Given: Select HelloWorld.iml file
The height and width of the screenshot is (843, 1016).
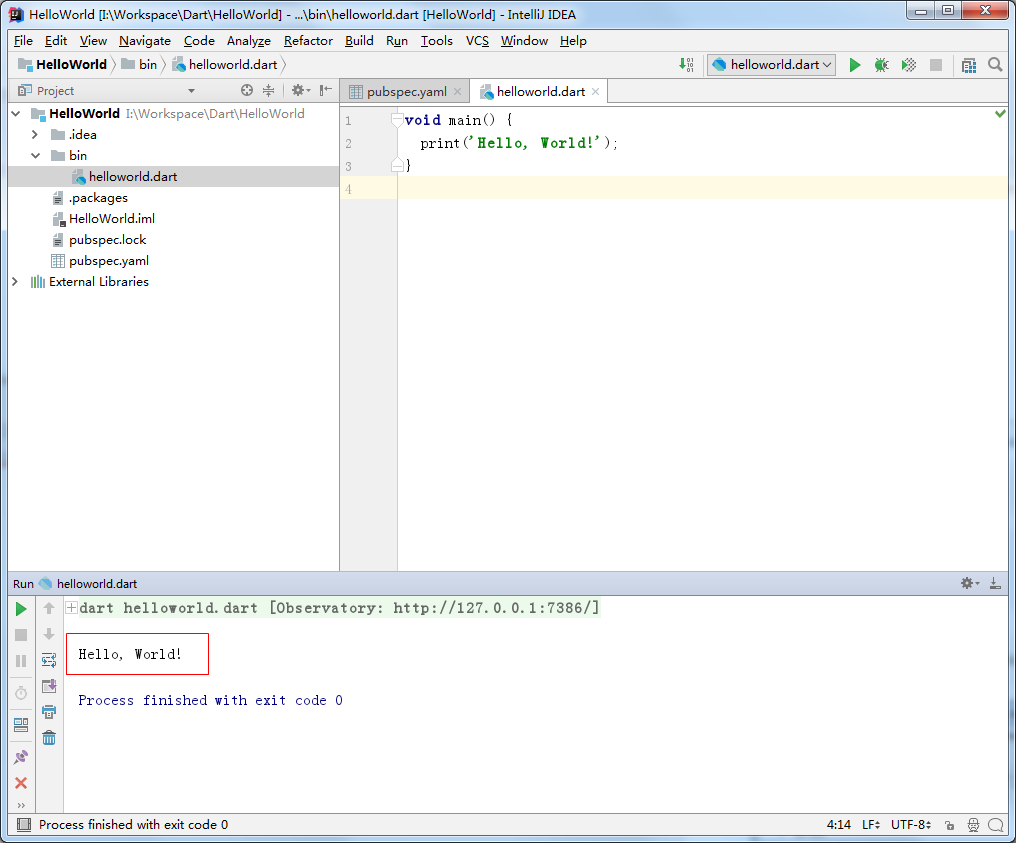Looking at the screenshot, I should 111,219.
